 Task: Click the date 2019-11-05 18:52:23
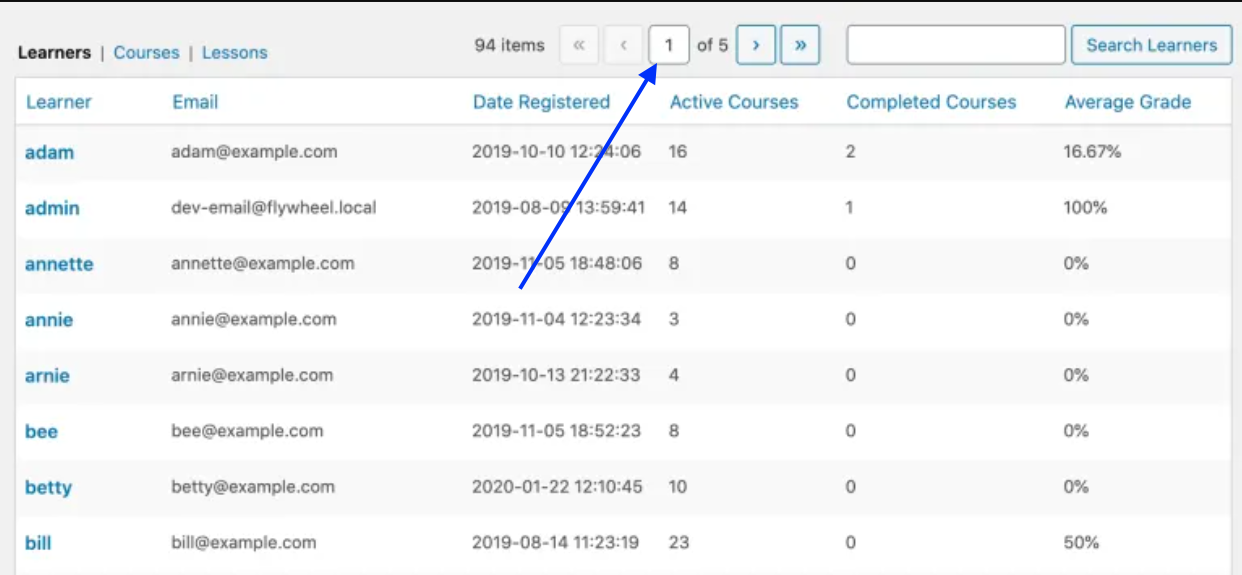pyautogui.click(x=556, y=431)
